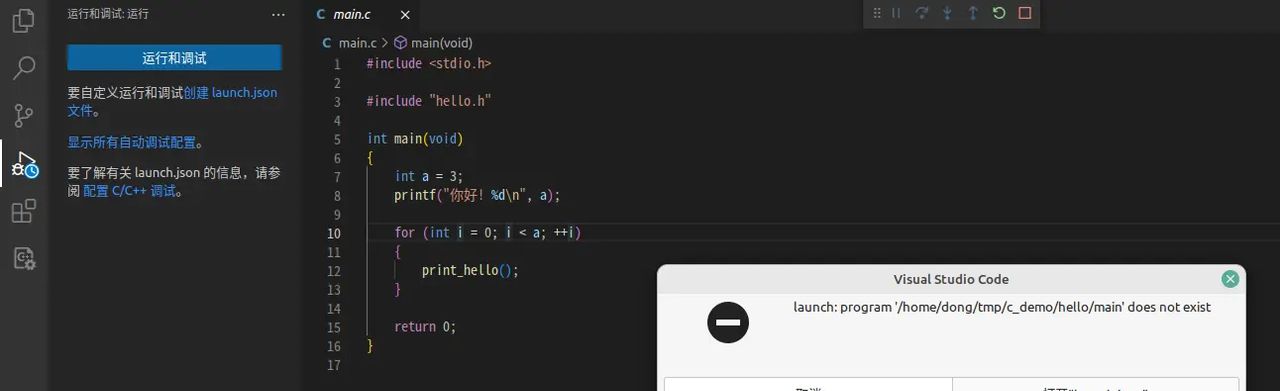The image size is (1280, 391).
Task: Open the sidebar's three-dot more actions menu
Action: [x=278, y=14]
